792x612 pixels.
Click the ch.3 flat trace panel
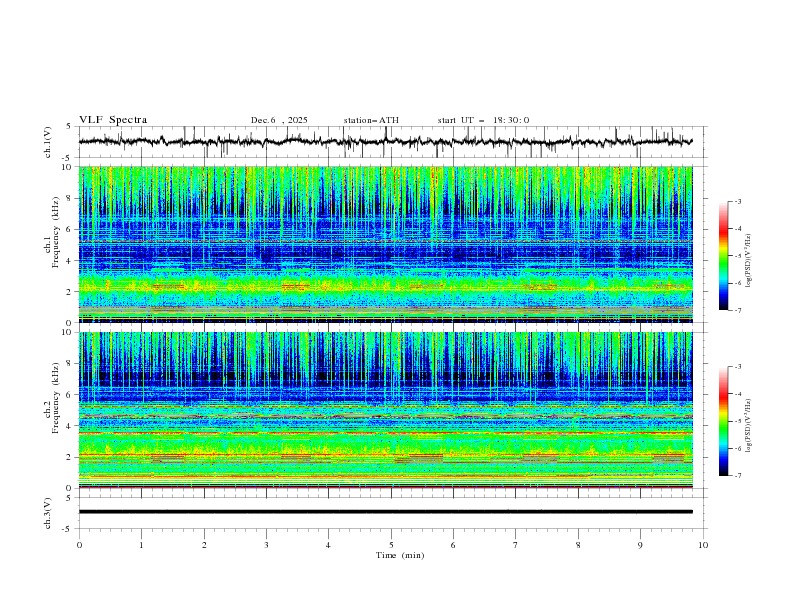click(392, 513)
